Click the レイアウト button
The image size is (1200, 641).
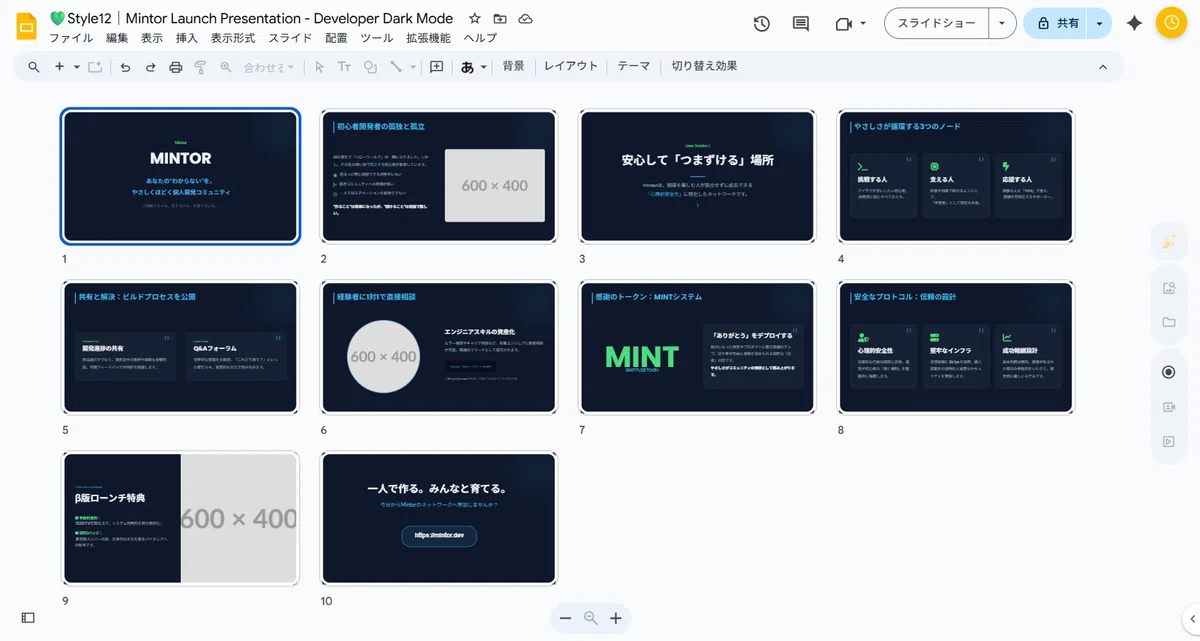pos(571,66)
